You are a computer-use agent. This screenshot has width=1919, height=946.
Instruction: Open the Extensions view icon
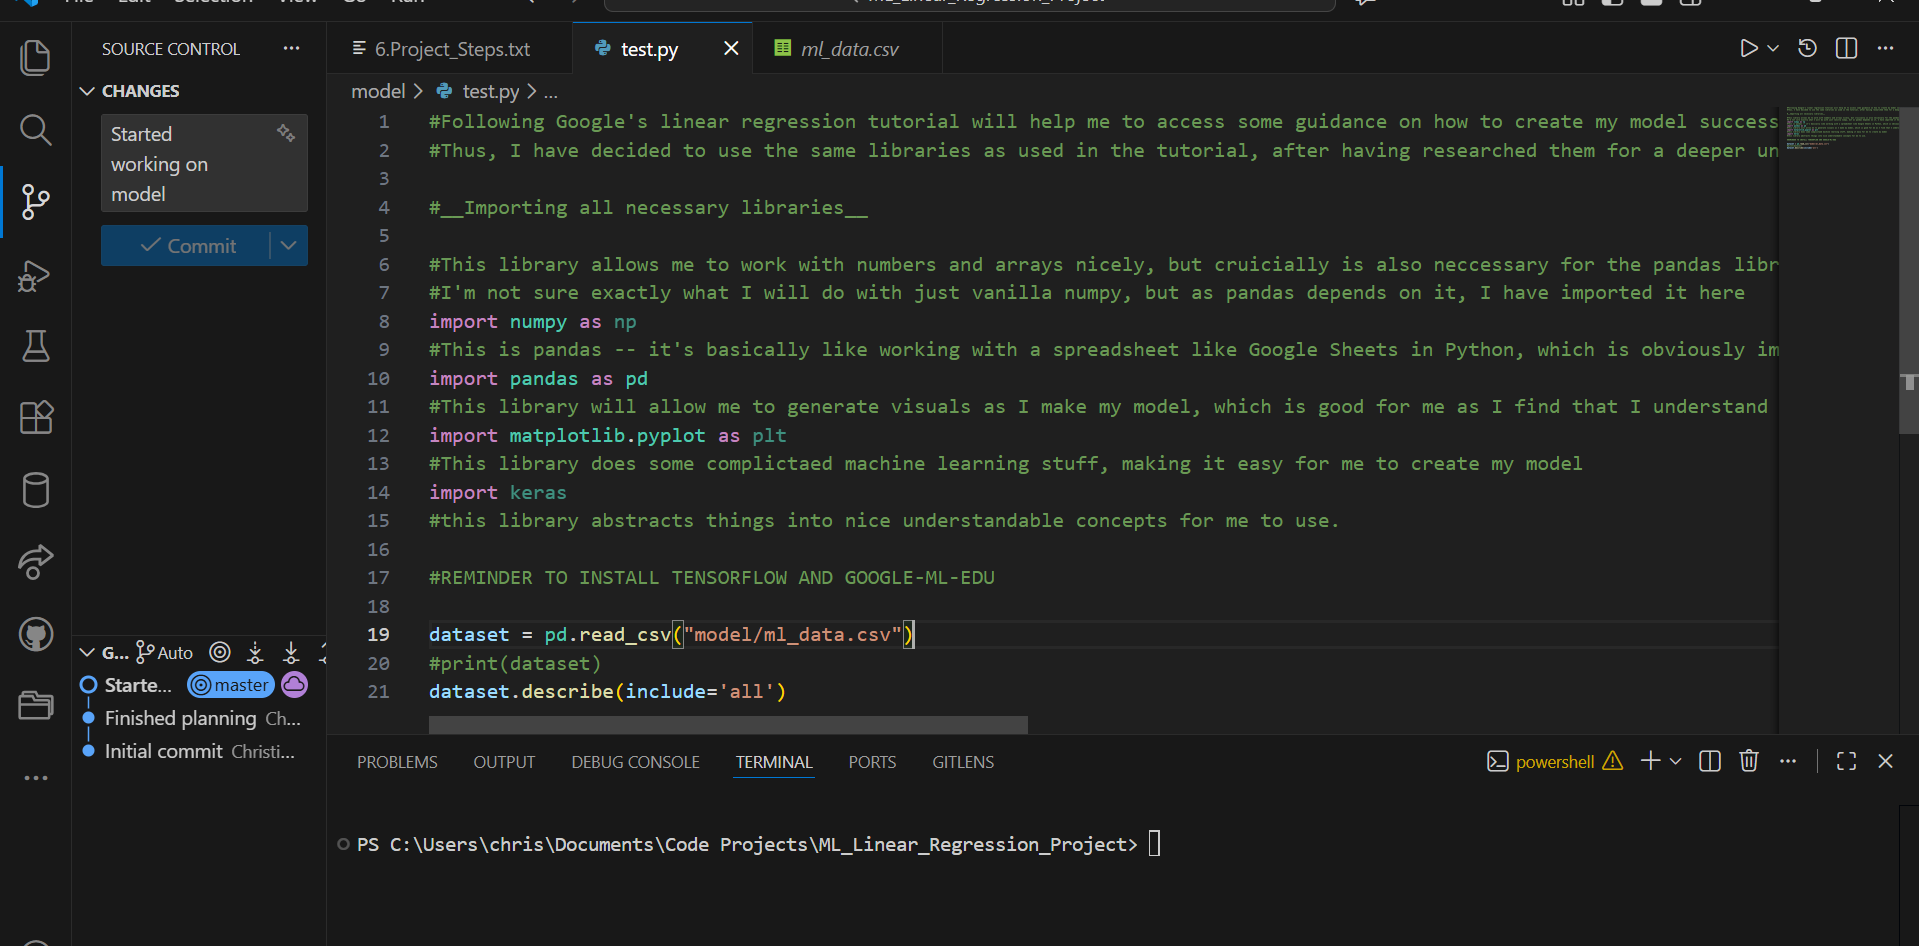point(36,417)
